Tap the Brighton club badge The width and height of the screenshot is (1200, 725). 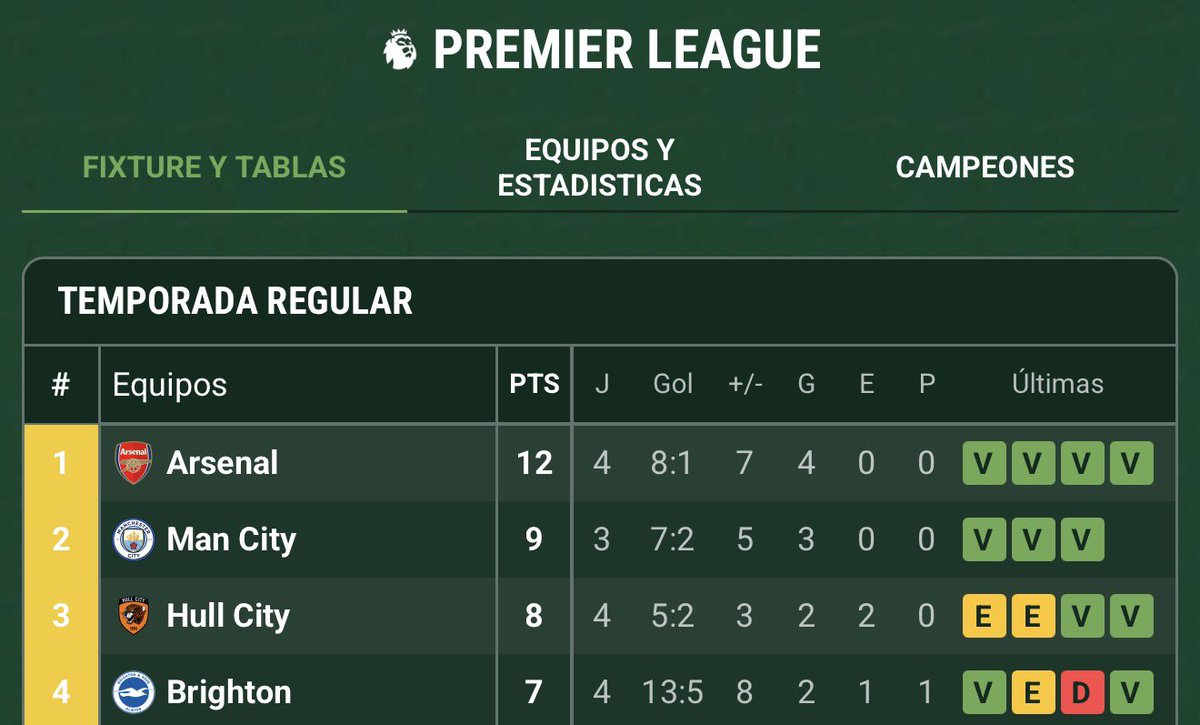point(133,692)
